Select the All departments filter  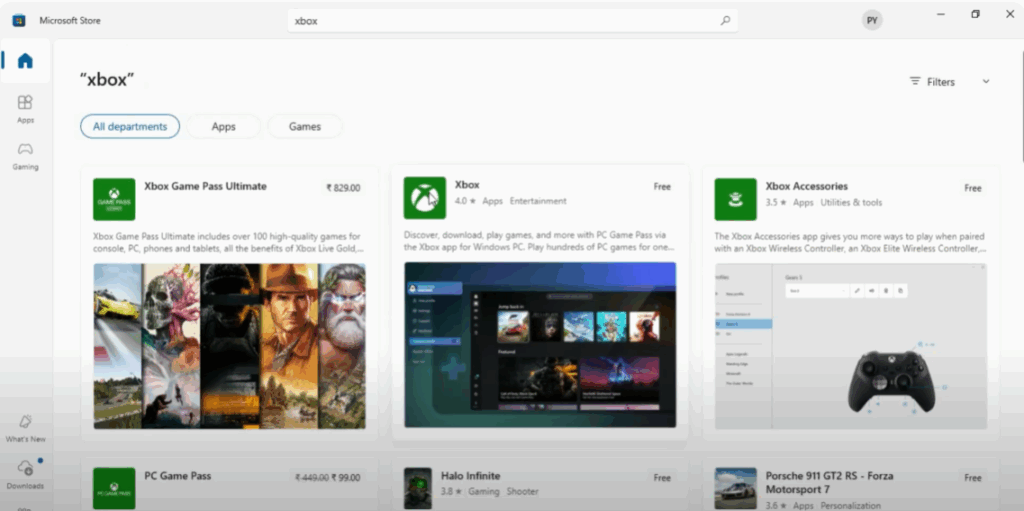[130, 127]
